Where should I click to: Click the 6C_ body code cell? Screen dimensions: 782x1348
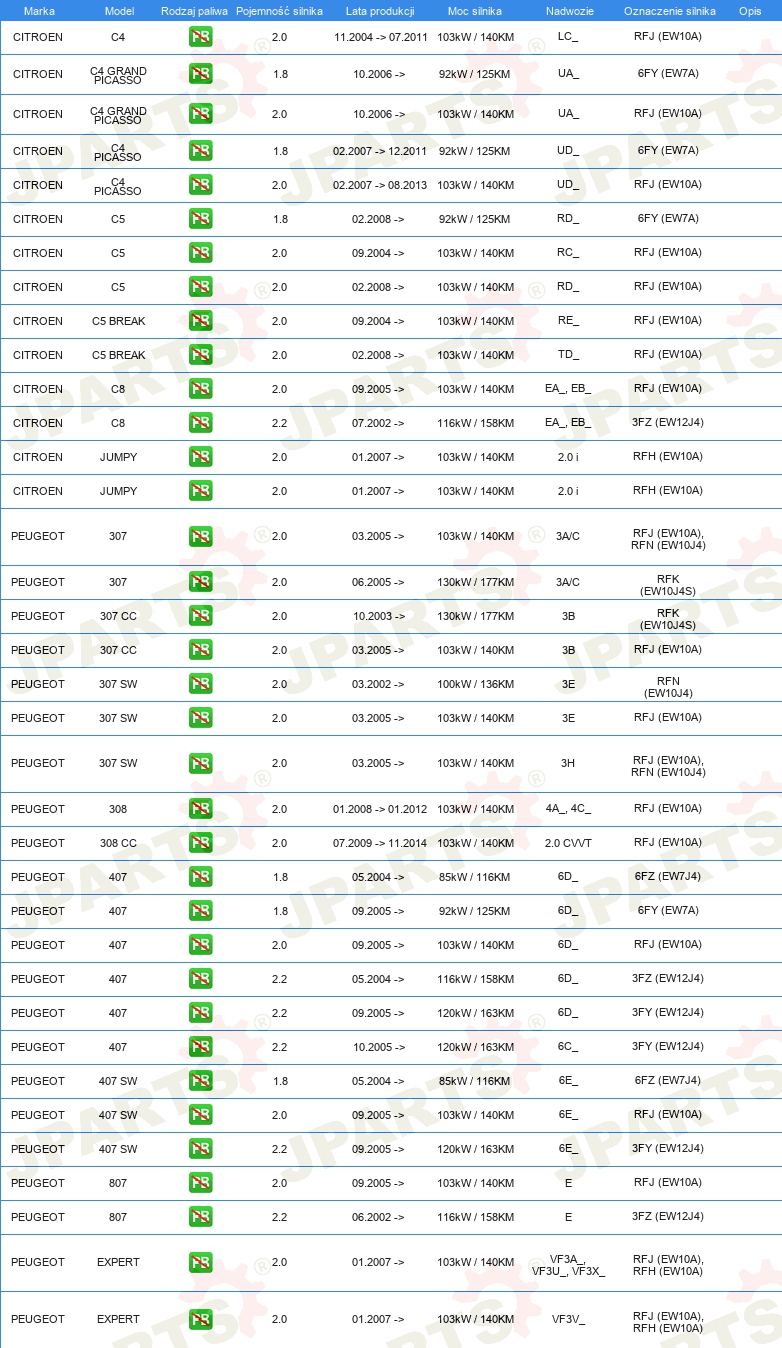point(568,1048)
